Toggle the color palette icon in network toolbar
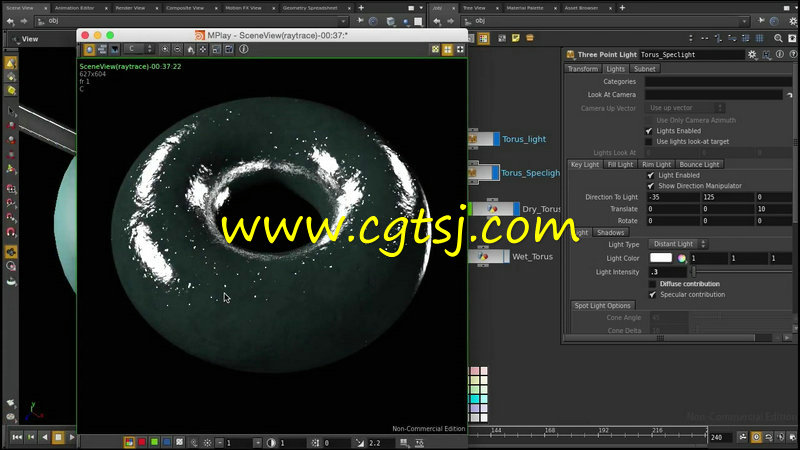Image resolution: width=800 pixels, height=450 pixels. click(x=483, y=38)
